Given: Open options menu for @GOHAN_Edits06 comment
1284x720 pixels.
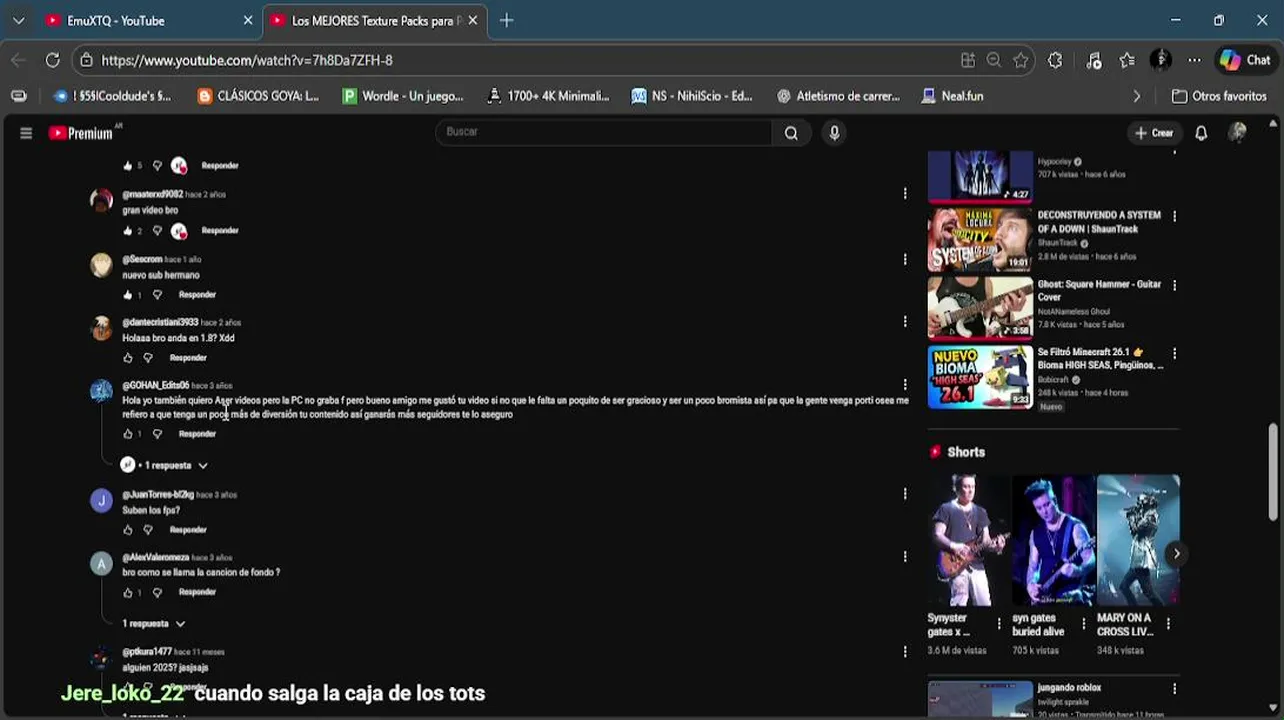Looking at the screenshot, I should pyautogui.click(x=905, y=385).
